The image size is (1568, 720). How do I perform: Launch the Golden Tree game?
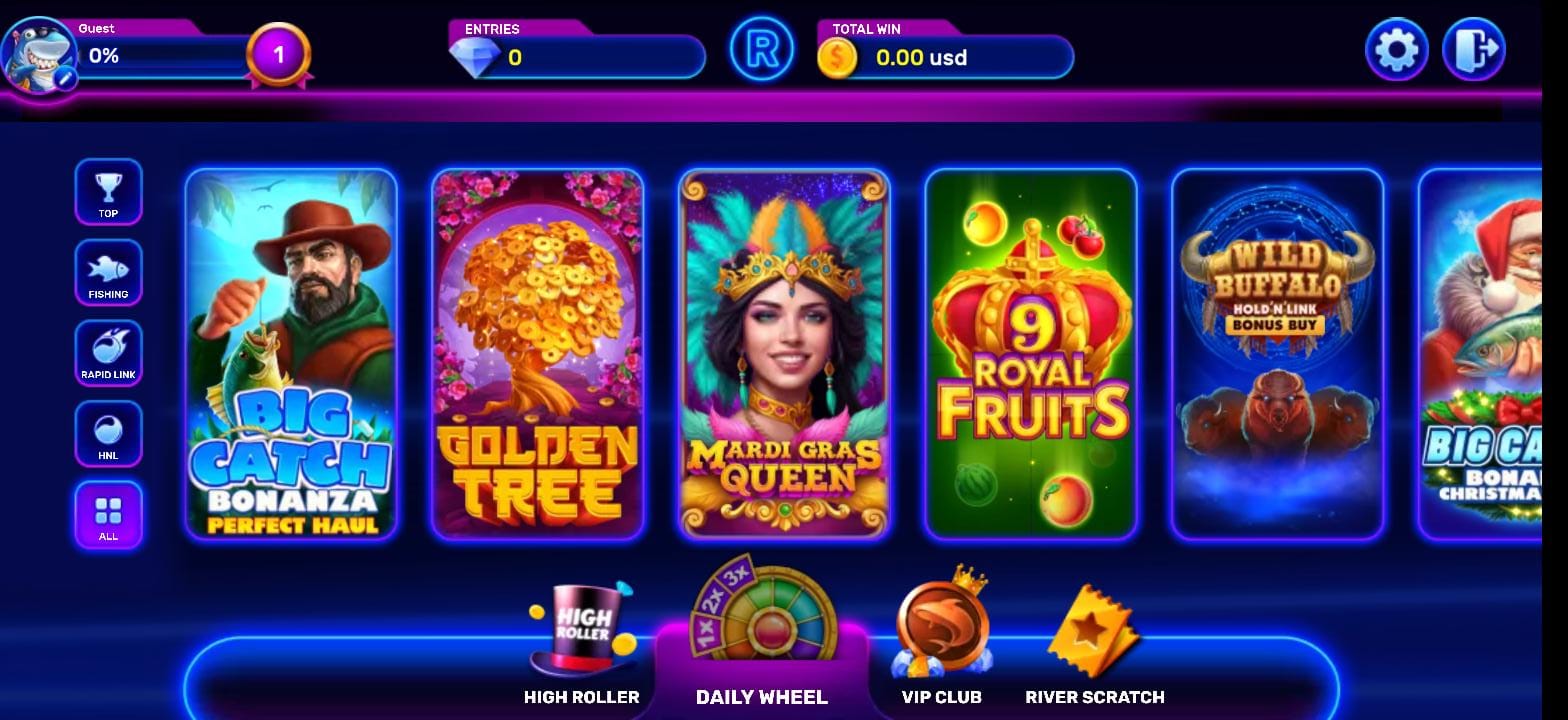point(538,354)
